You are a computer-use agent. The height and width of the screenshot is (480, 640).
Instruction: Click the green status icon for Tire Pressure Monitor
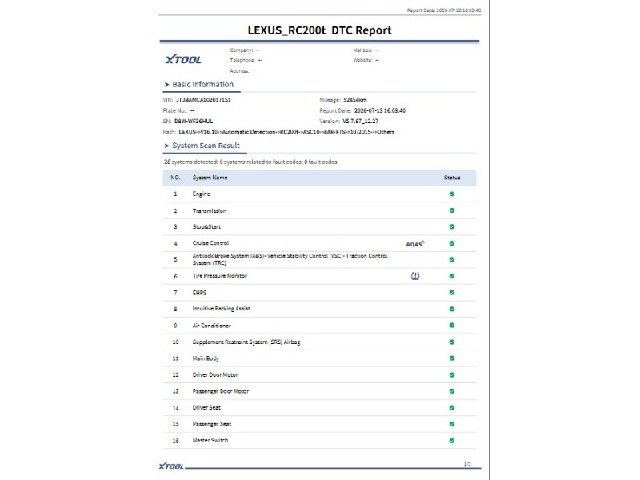[x=452, y=276]
